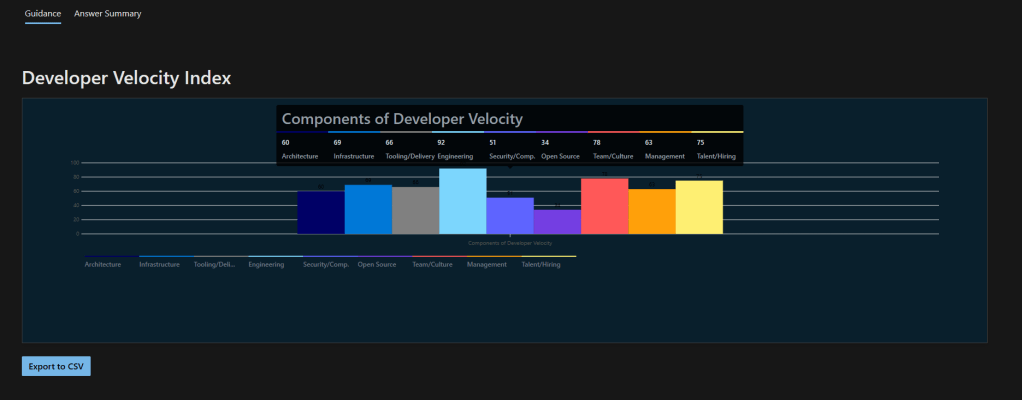Image resolution: width=1022 pixels, height=400 pixels.
Task: Toggle the Talent/Hiring legend entry
Action: (x=541, y=265)
